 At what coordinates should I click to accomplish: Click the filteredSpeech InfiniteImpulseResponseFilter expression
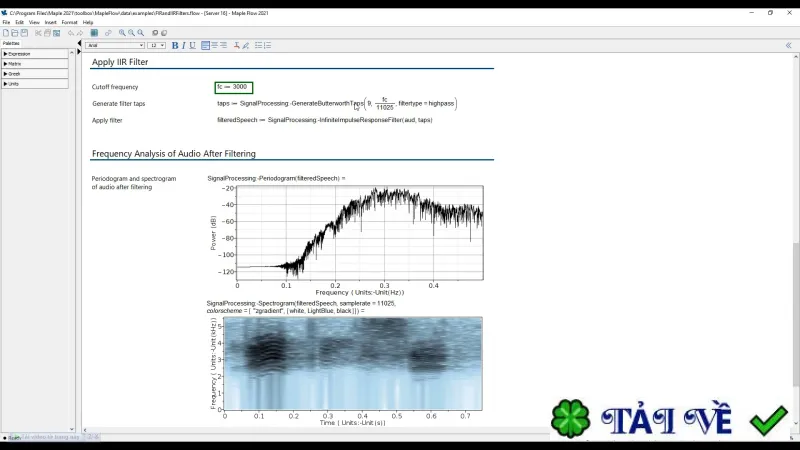point(324,120)
